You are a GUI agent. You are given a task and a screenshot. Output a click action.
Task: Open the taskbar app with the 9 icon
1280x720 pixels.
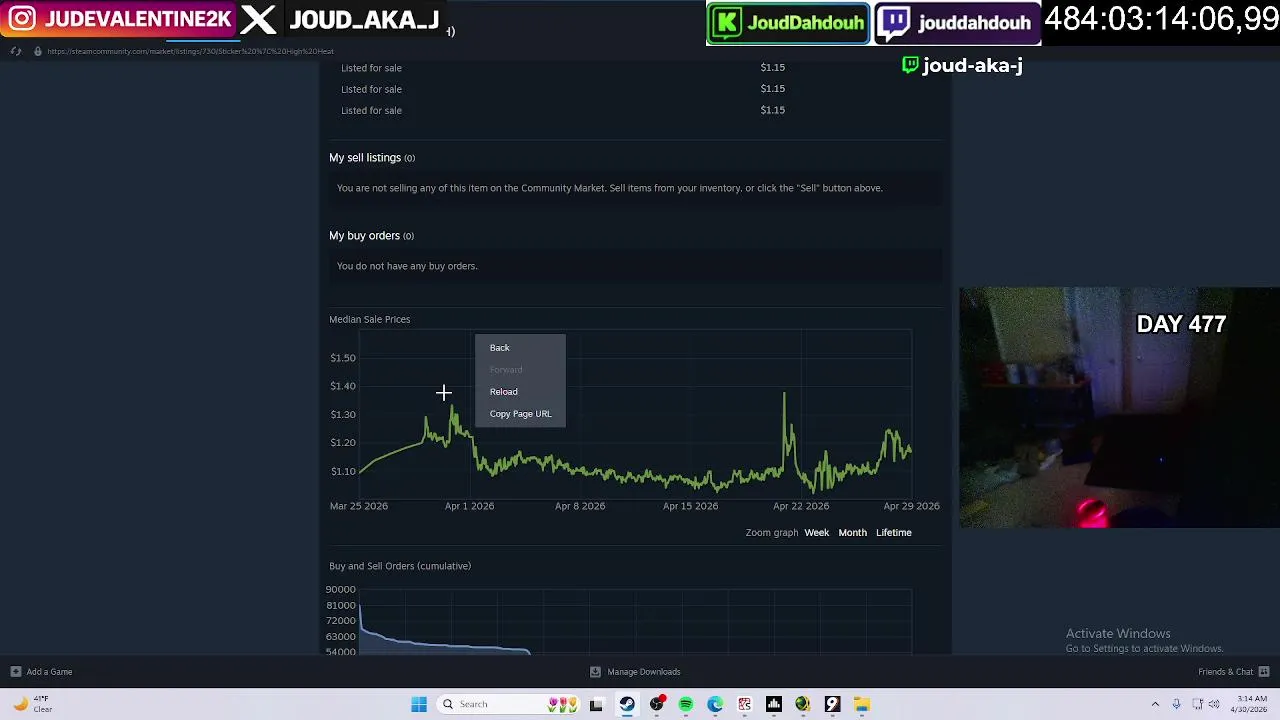click(832, 704)
